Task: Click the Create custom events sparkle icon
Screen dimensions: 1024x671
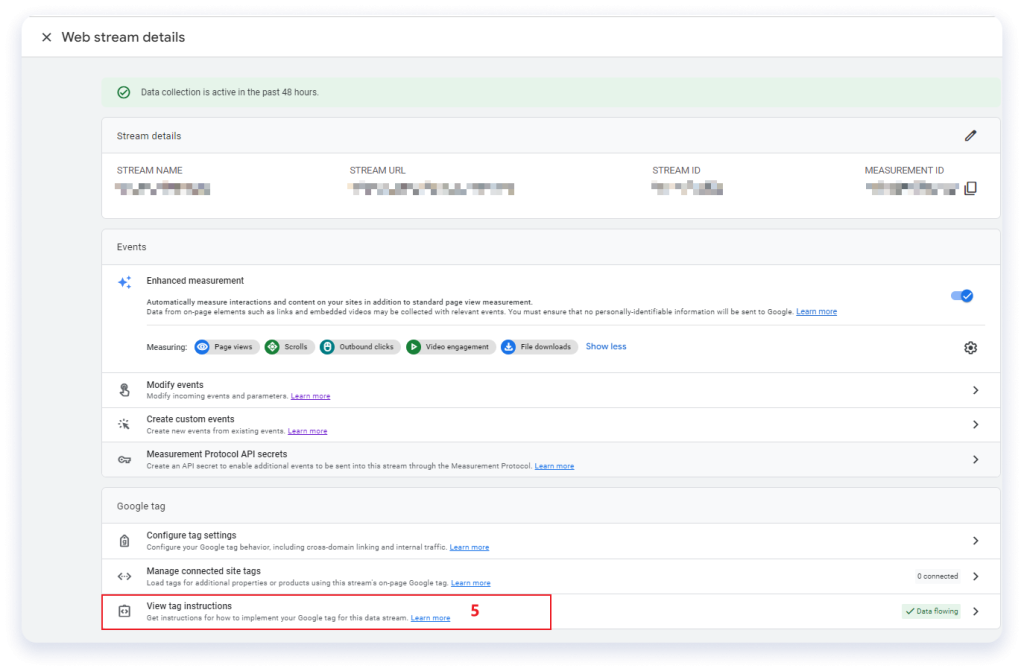Action: click(125, 424)
